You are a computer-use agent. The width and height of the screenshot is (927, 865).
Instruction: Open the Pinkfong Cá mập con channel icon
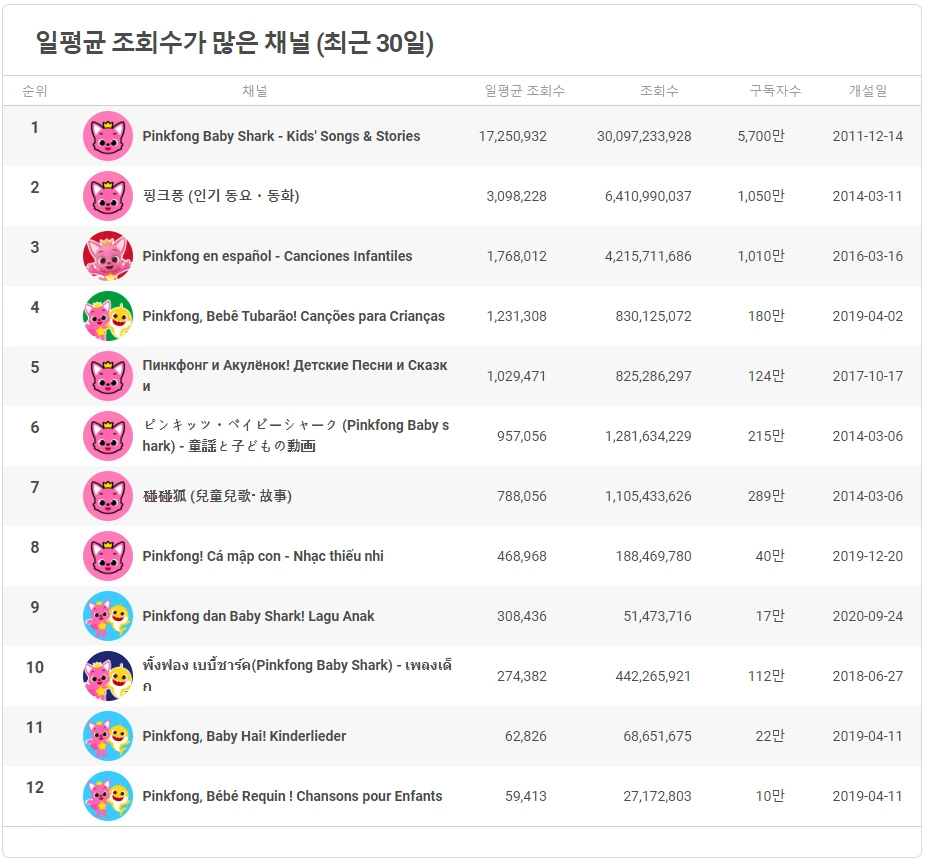click(107, 555)
